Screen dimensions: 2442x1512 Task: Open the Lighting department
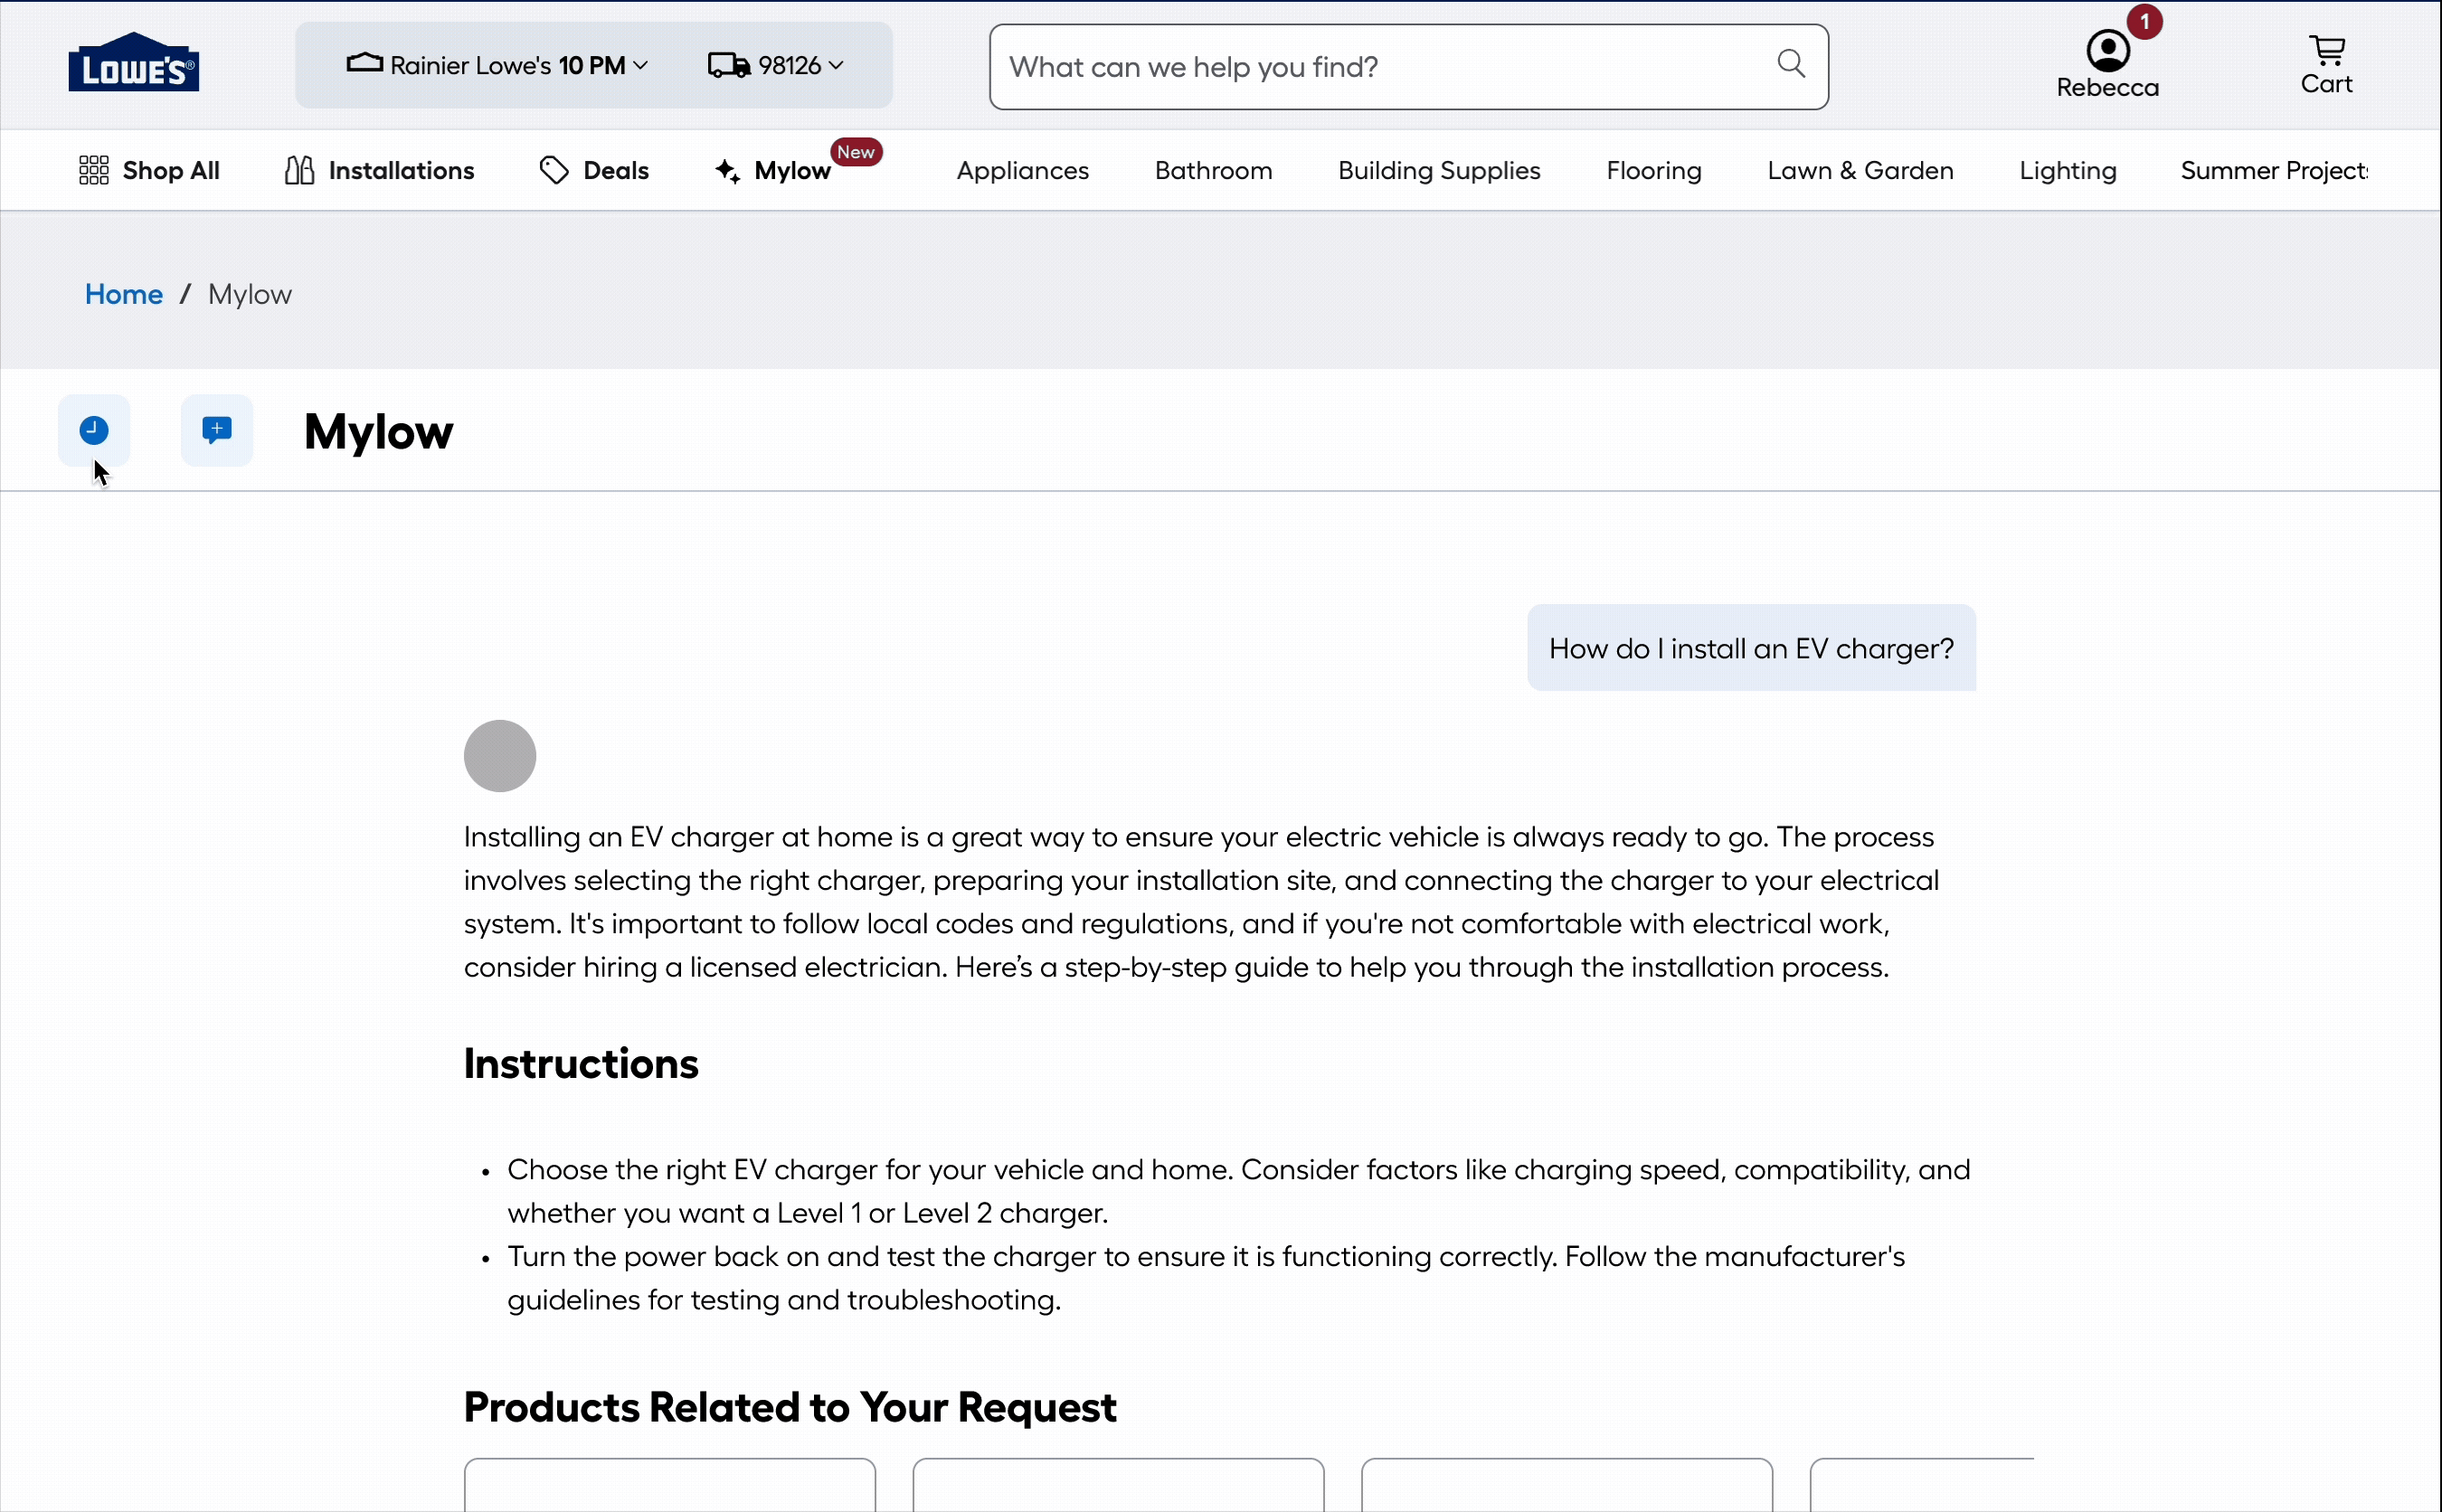click(2067, 171)
